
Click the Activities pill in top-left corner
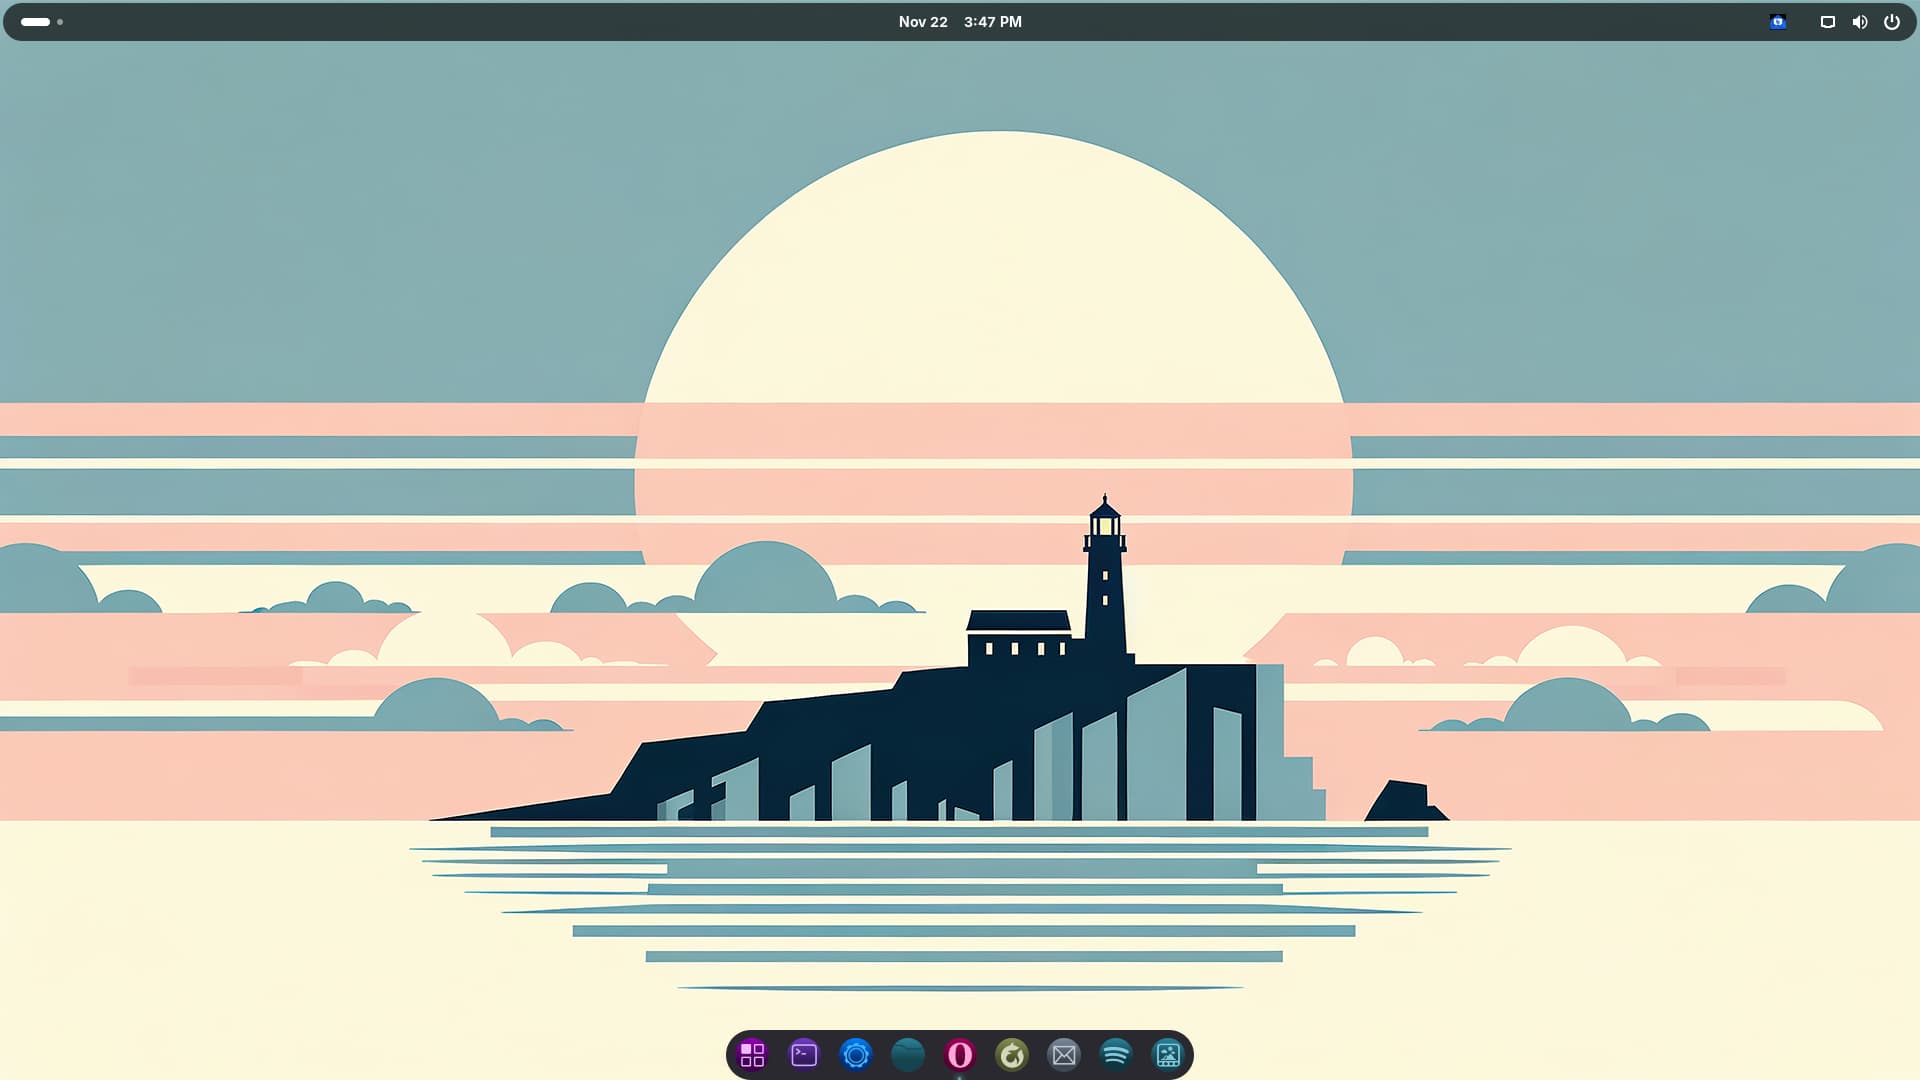click(x=35, y=22)
